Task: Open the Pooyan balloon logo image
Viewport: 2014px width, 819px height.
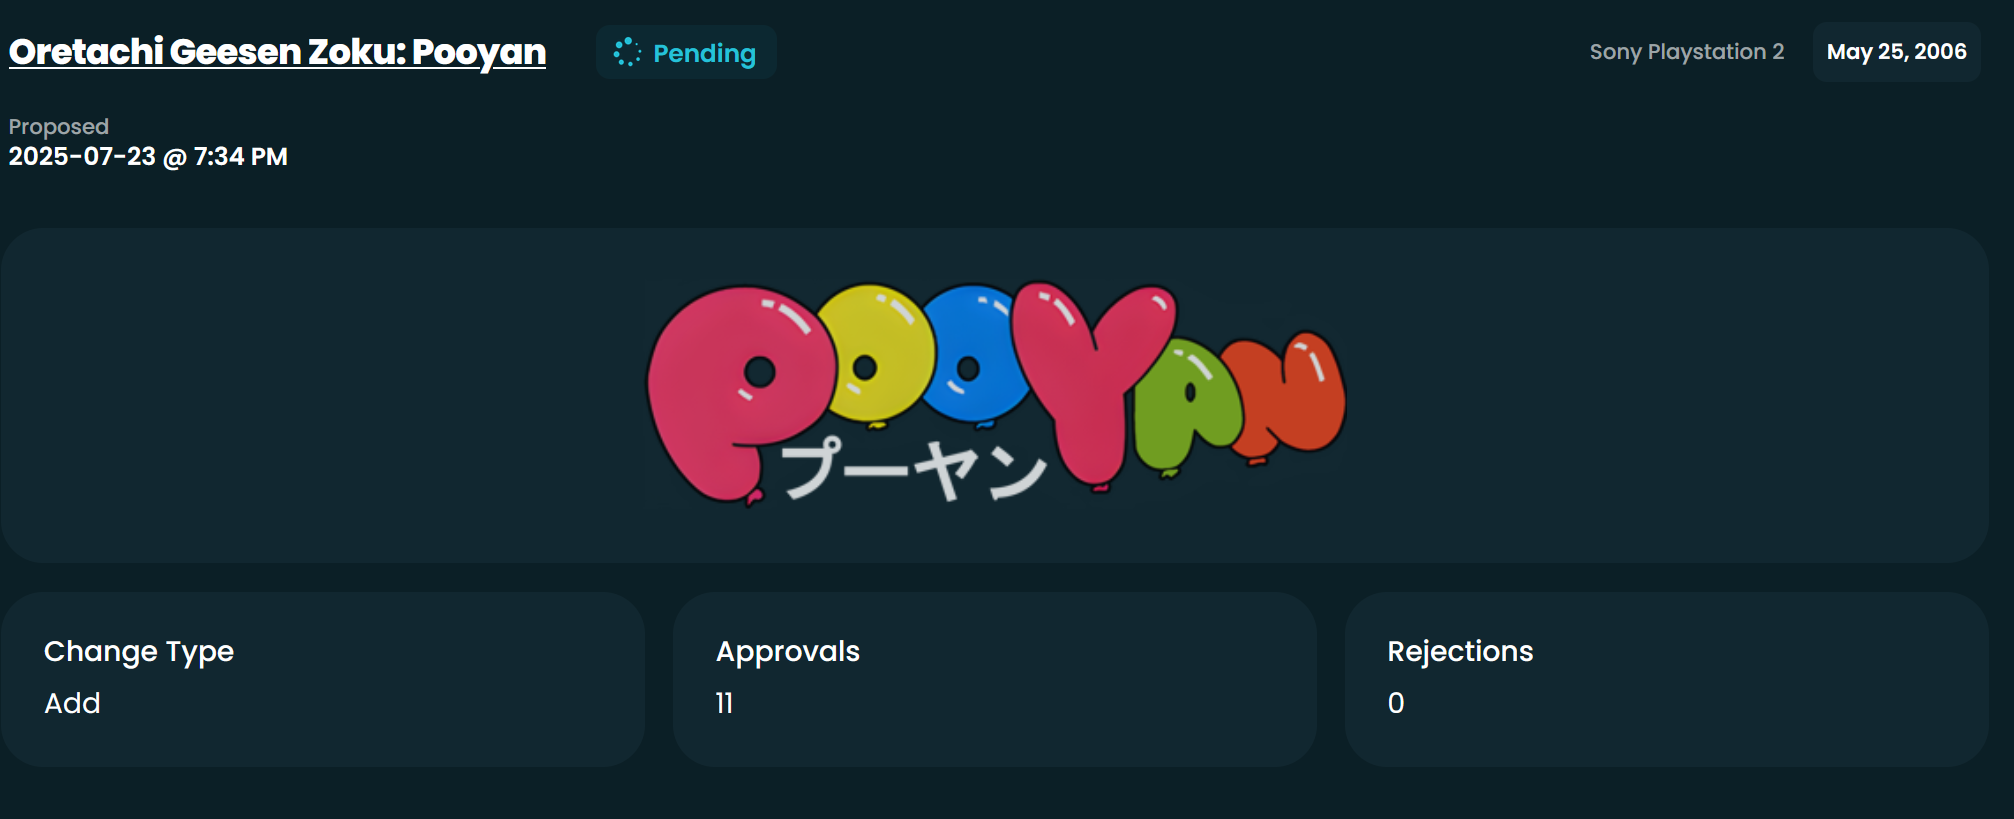Action: point(996,393)
